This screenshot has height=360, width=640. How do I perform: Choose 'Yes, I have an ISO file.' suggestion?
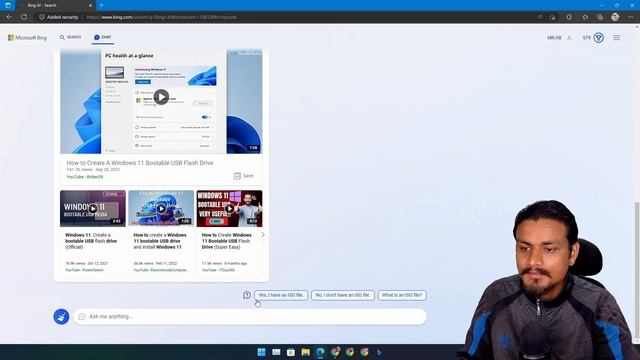pyautogui.click(x=281, y=295)
